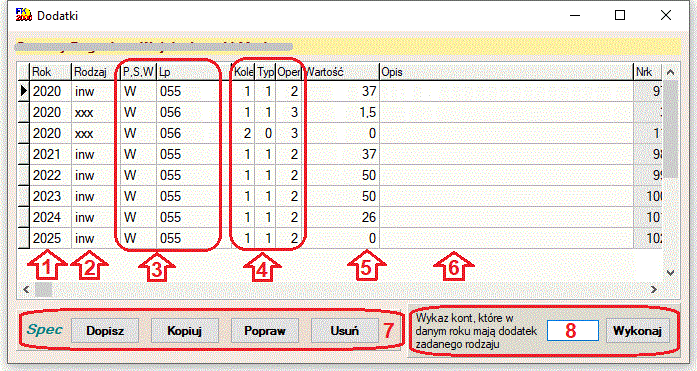Close the Dodatki window

[x=665, y=16]
